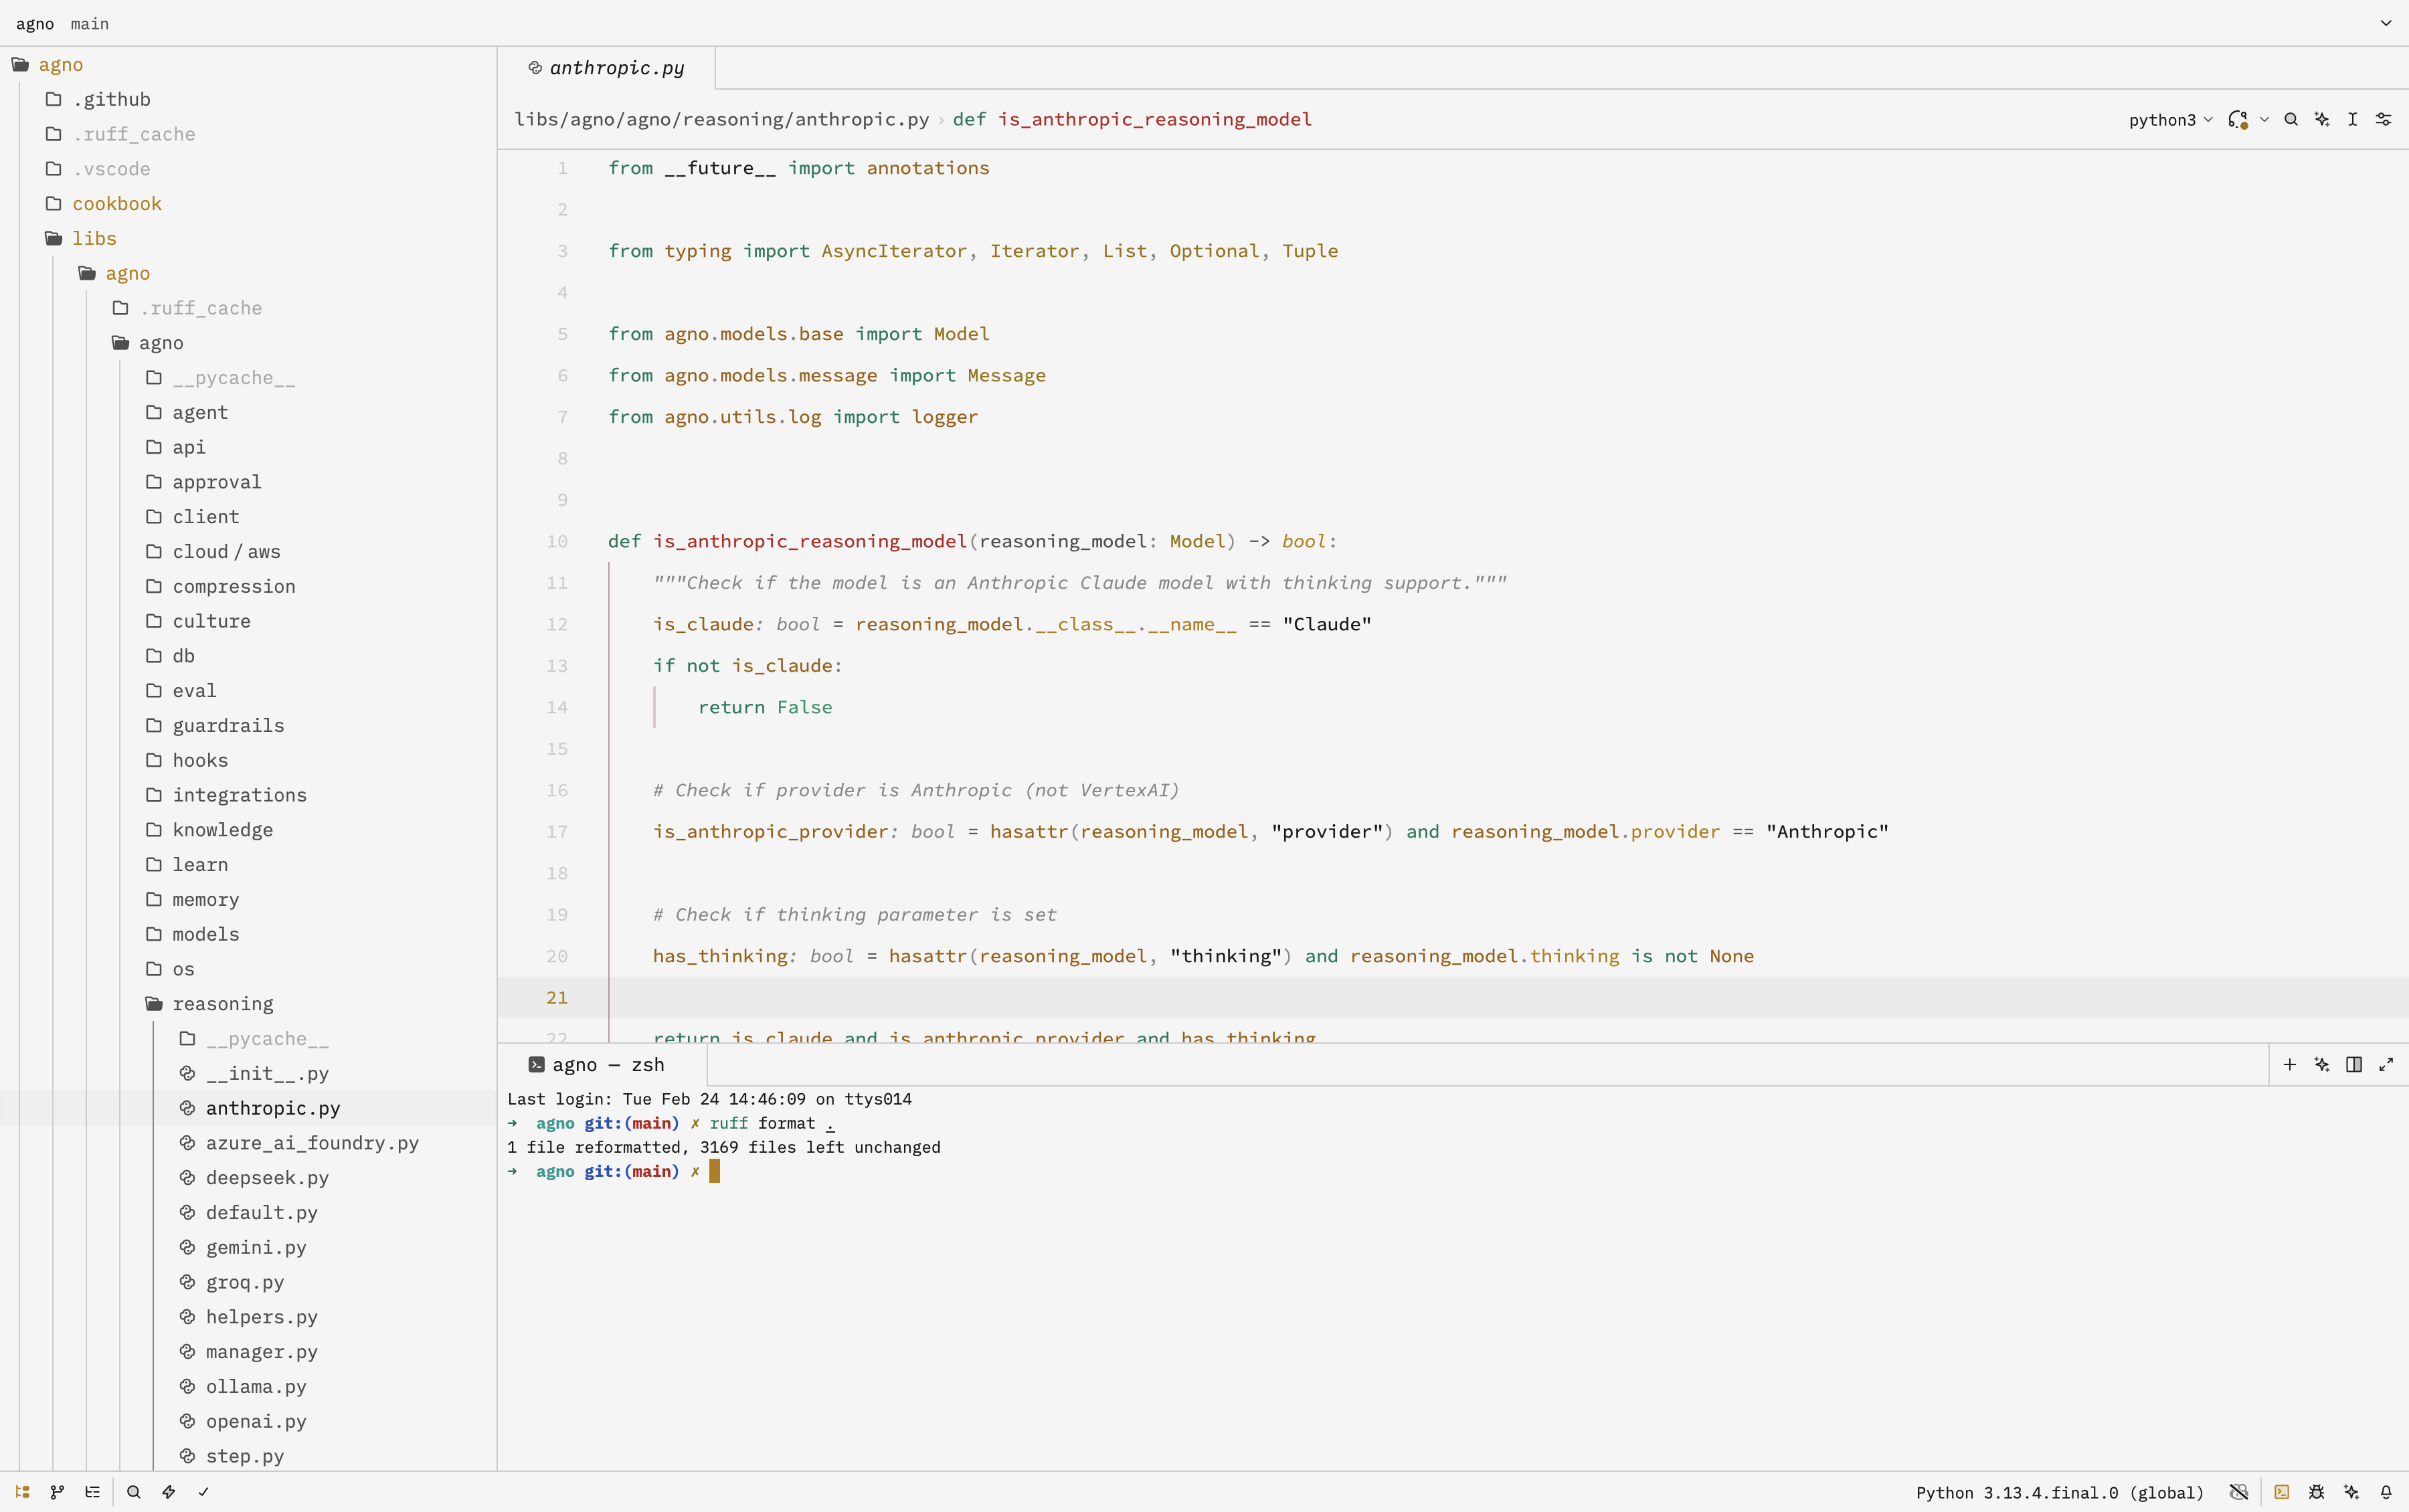Open __init__.py under reasoning

pyautogui.click(x=267, y=1073)
